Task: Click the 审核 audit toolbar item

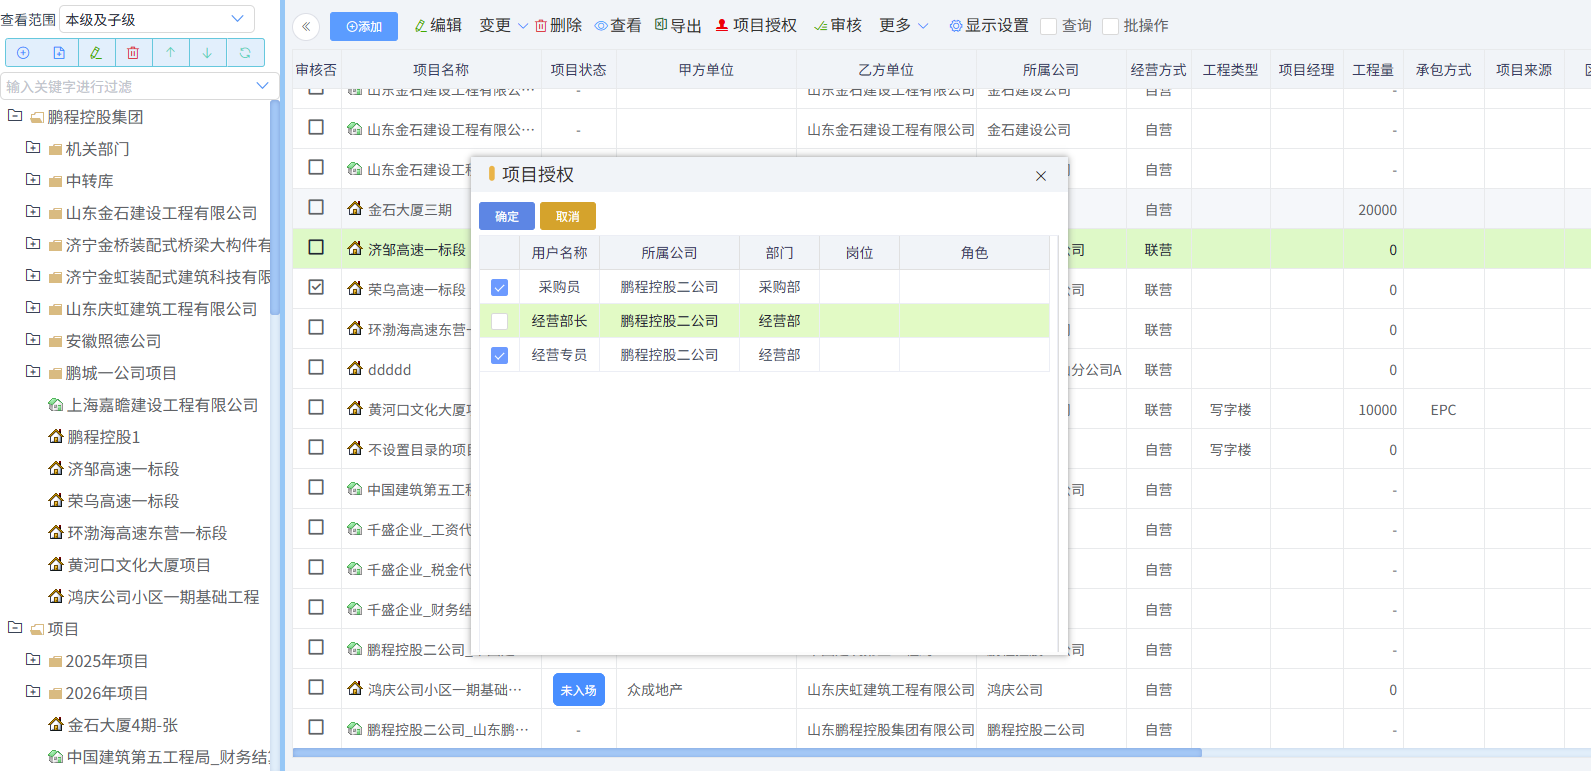Action: (x=838, y=26)
